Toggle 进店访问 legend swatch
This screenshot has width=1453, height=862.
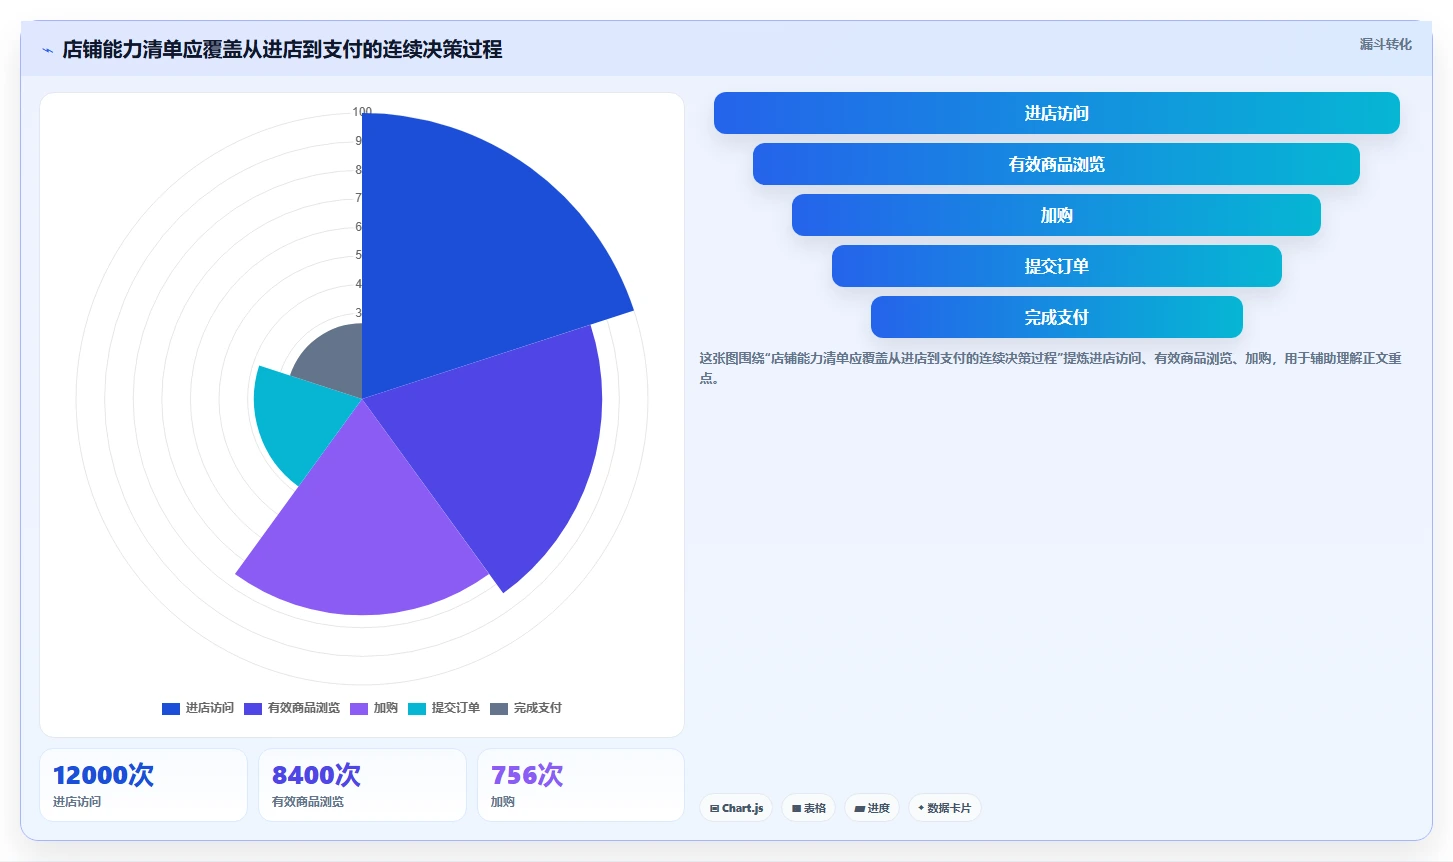[x=171, y=708]
